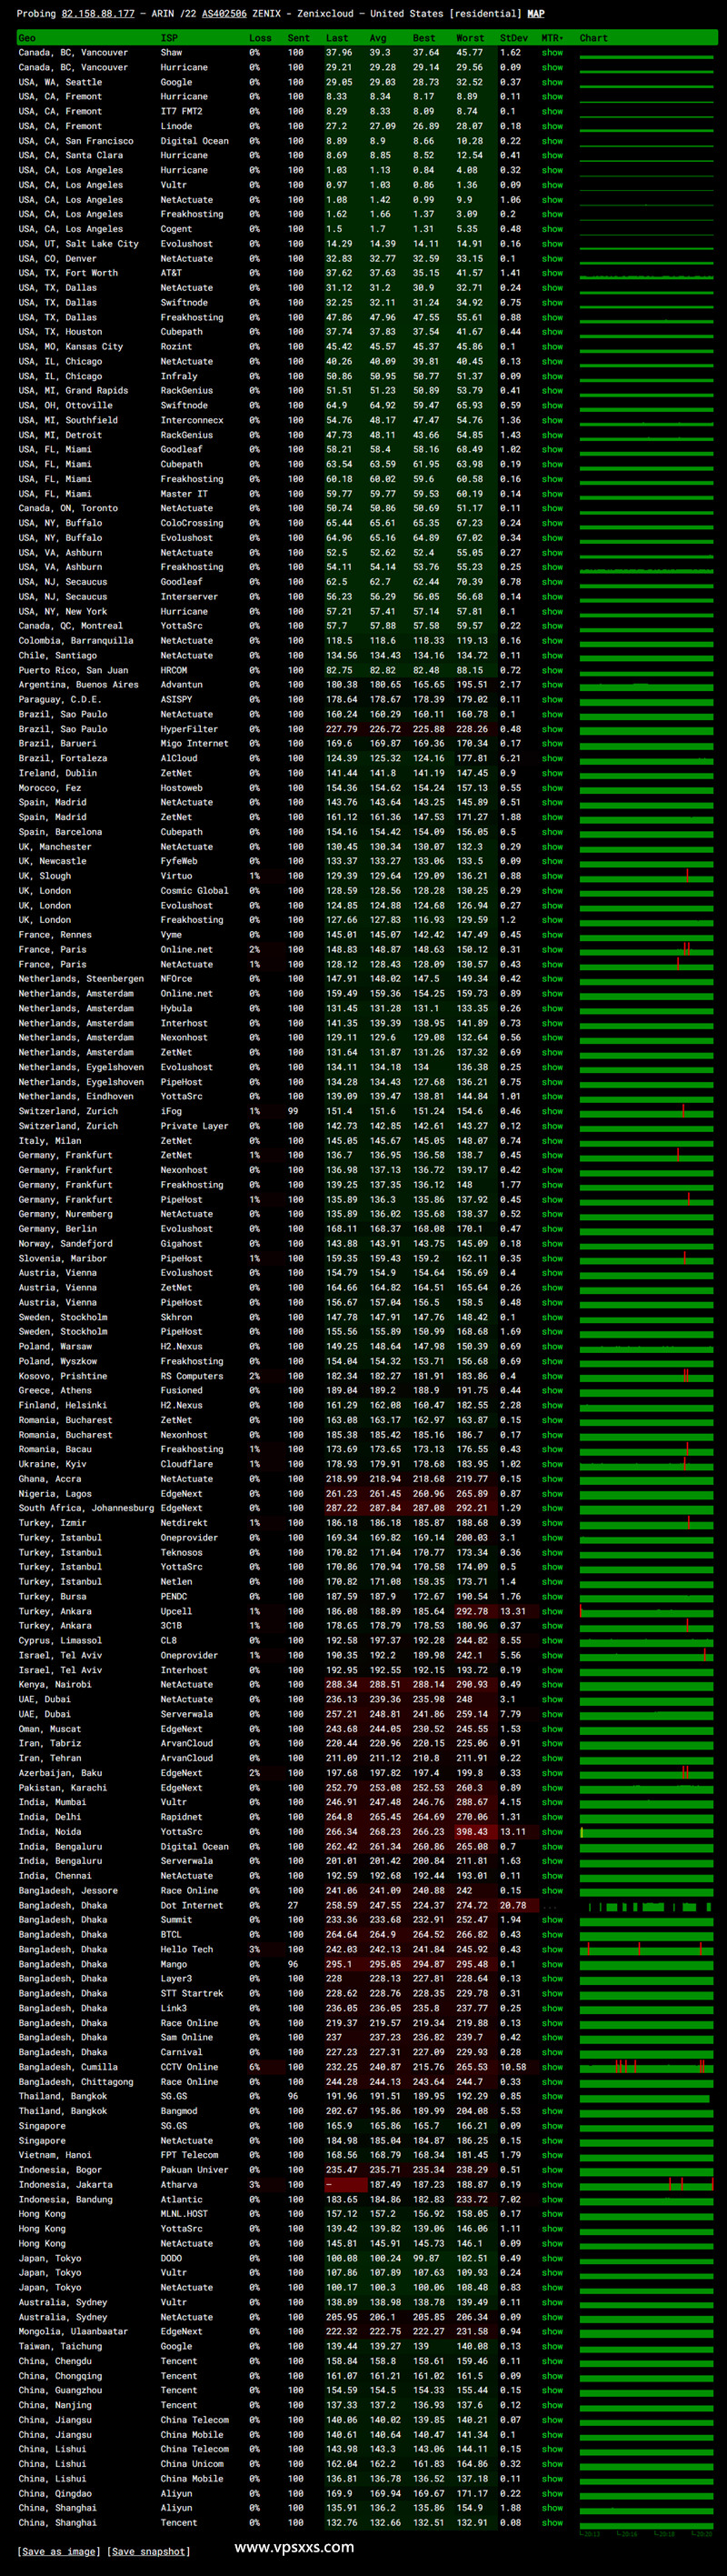
Task: Show MTR for Lagos EdgeNext row
Action: tap(552, 1493)
